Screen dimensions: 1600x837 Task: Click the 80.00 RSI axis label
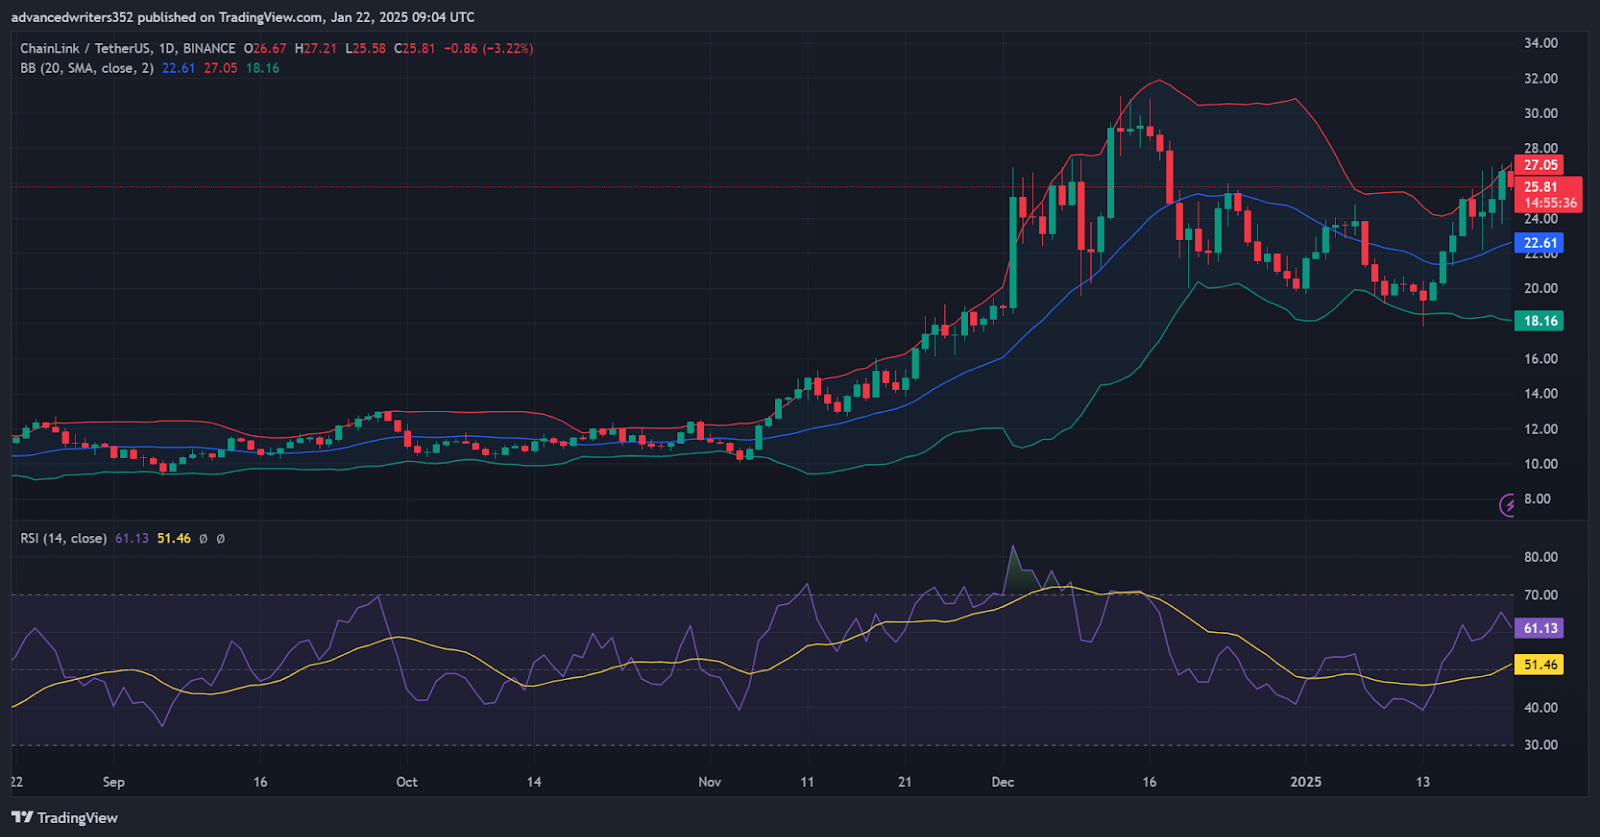point(1540,557)
